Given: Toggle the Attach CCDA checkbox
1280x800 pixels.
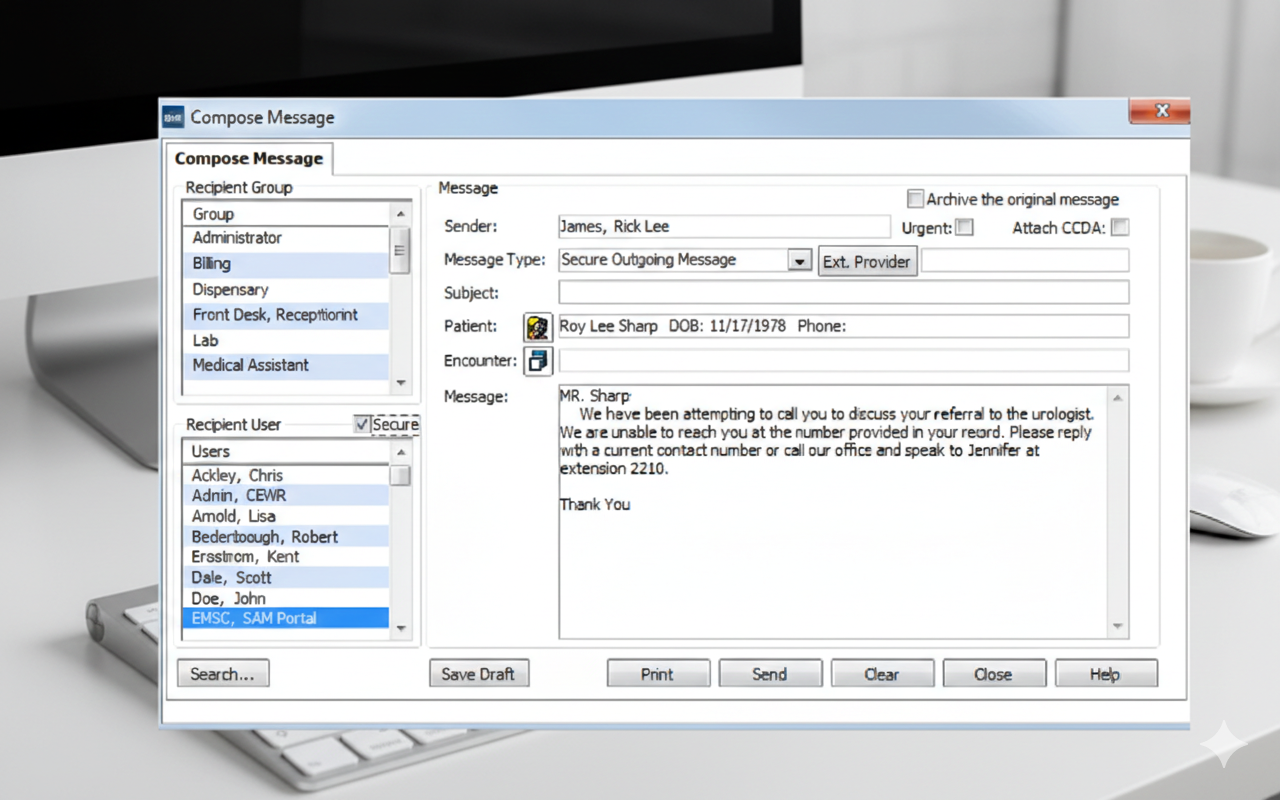Looking at the screenshot, I should (1120, 227).
